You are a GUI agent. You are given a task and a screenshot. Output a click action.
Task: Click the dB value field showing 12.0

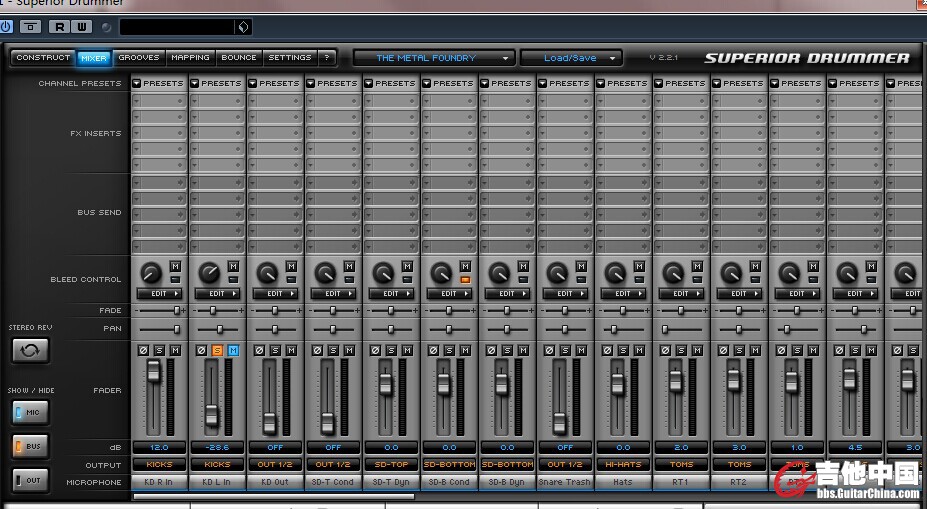(159, 448)
